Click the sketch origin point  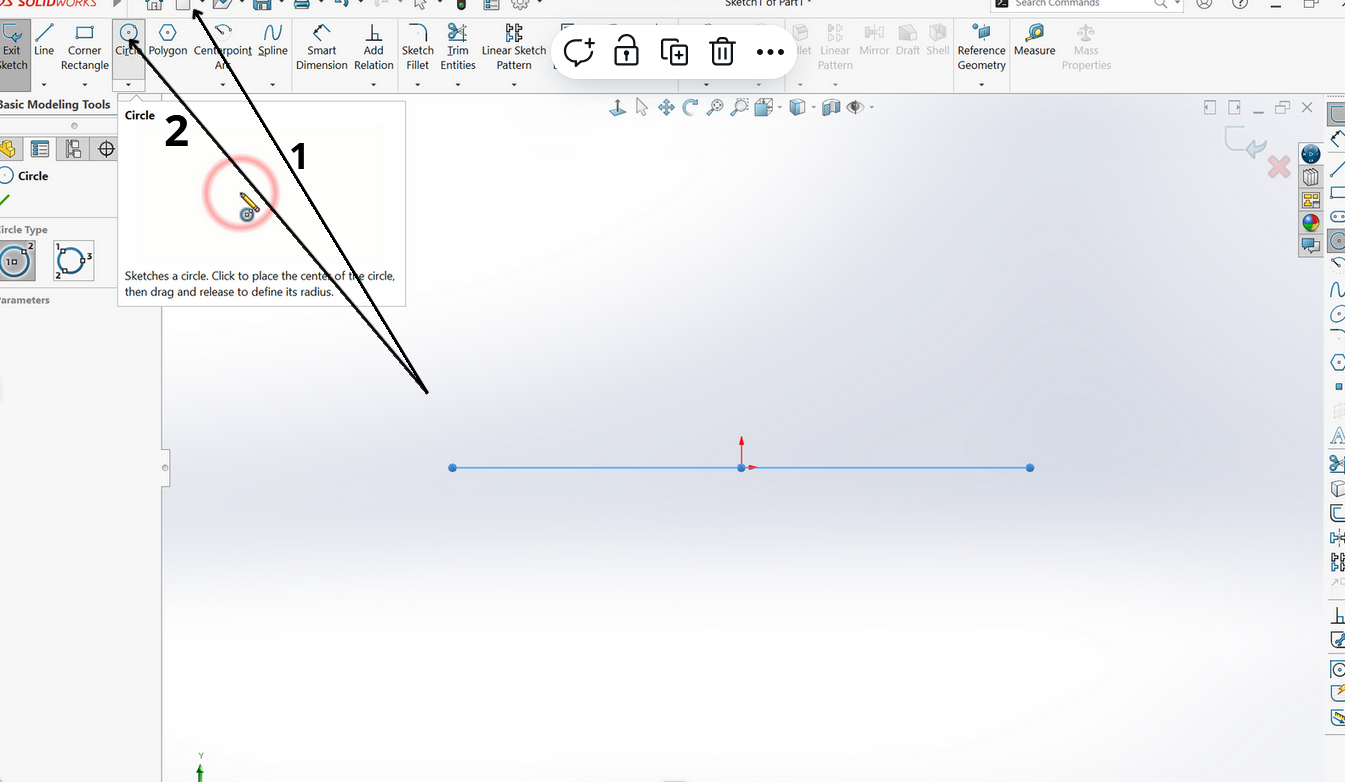pyautogui.click(x=741, y=467)
